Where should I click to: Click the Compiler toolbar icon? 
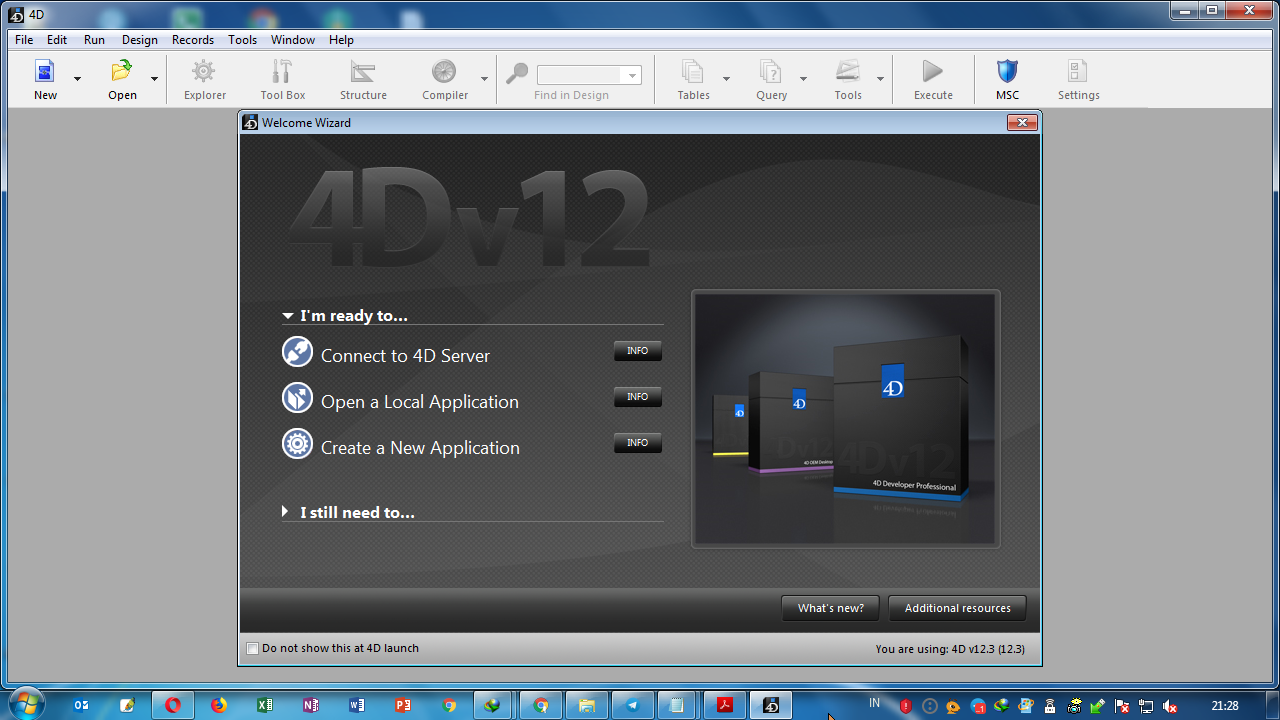(444, 71)
